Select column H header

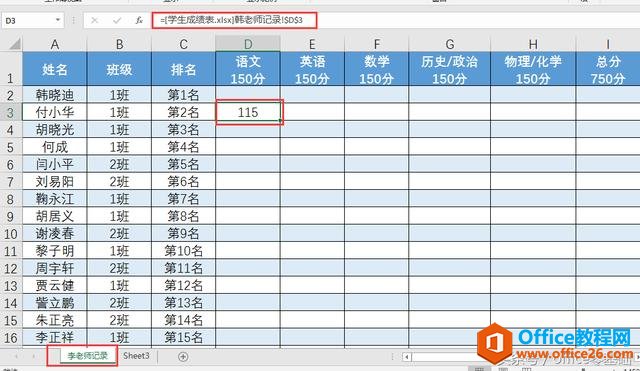click(533, 44)
